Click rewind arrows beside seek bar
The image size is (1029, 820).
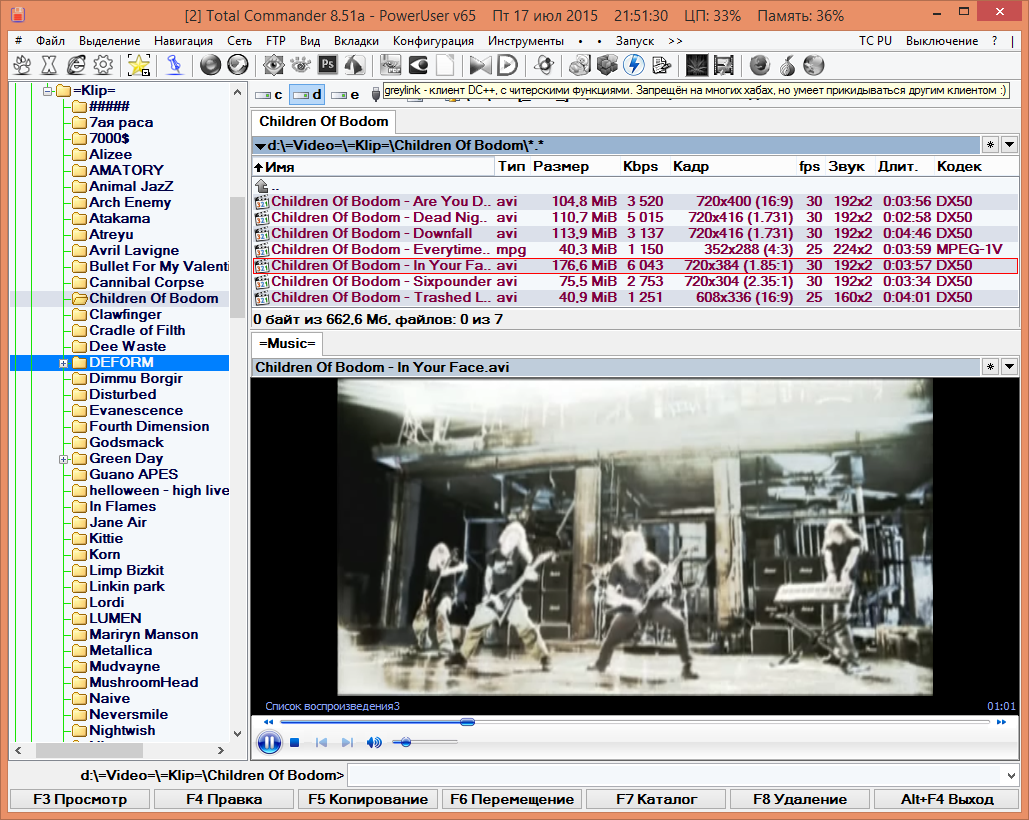click(268, 722)
